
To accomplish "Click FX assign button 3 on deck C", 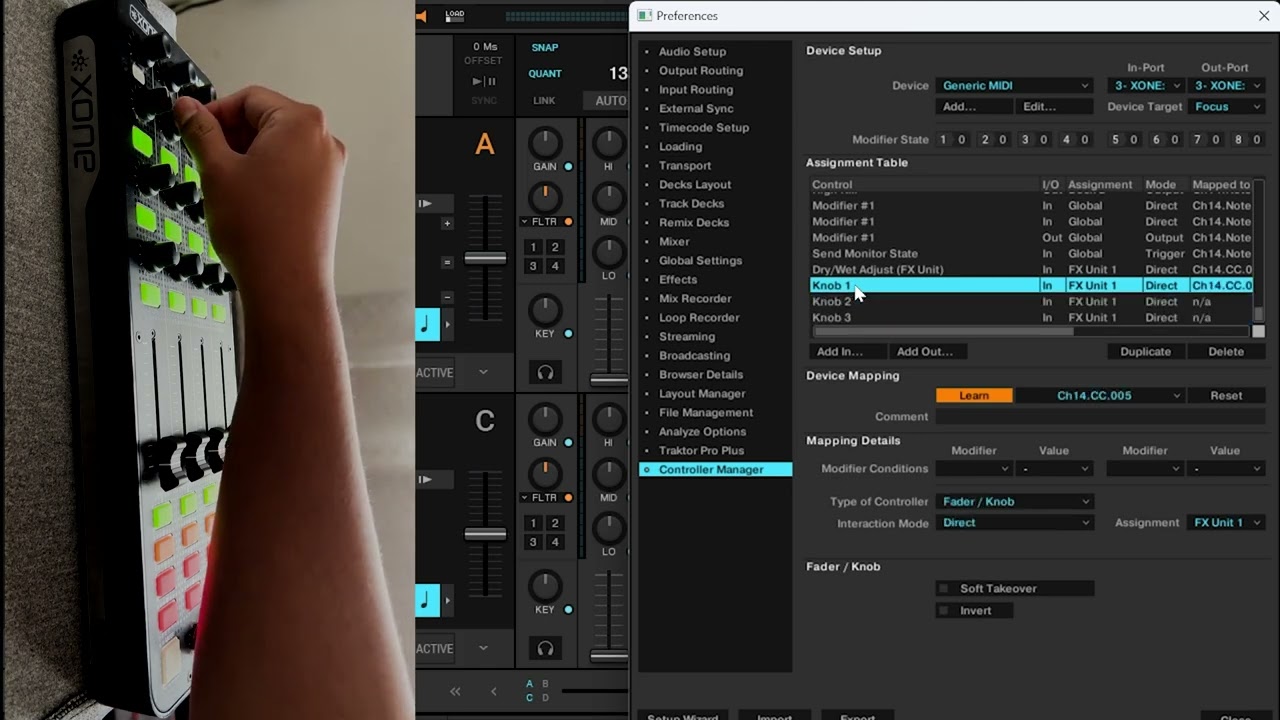I will click(x=534, y=542).
